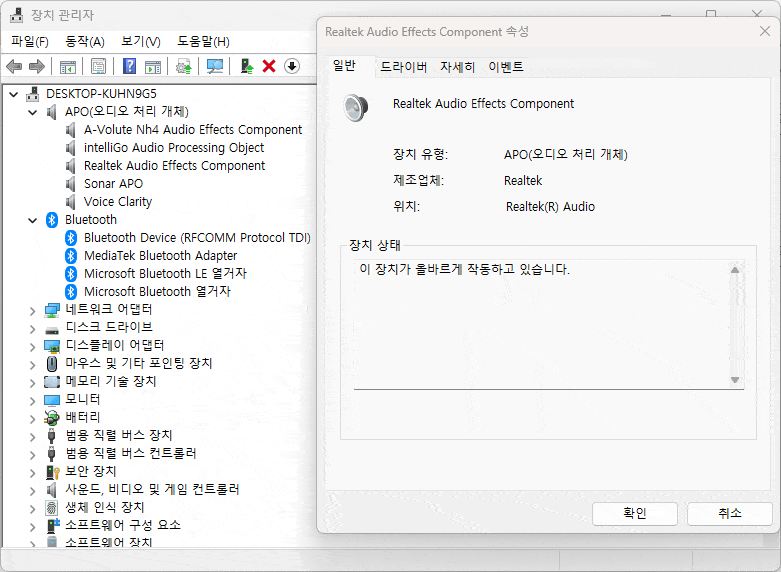Click the display adapters category icon
The width and height of the screenshot is (781, 572).
click(x=52, y=346)
